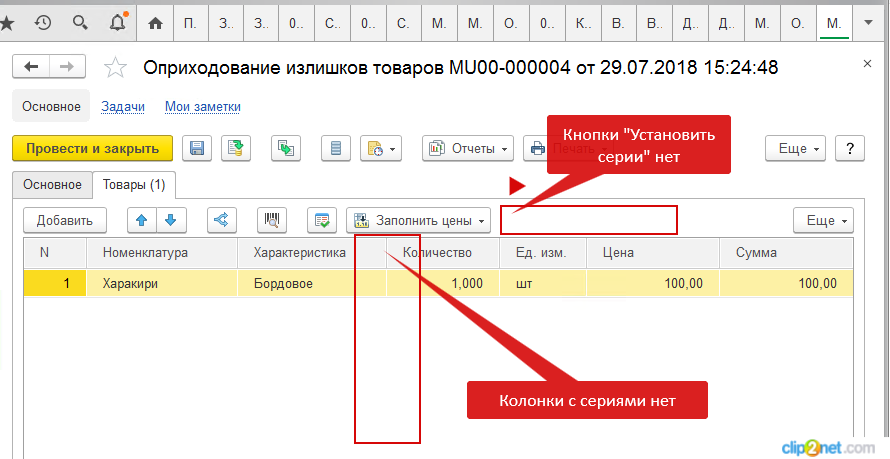Click the favorites star next to document title
890x459 pixels.
click(116, 67)
